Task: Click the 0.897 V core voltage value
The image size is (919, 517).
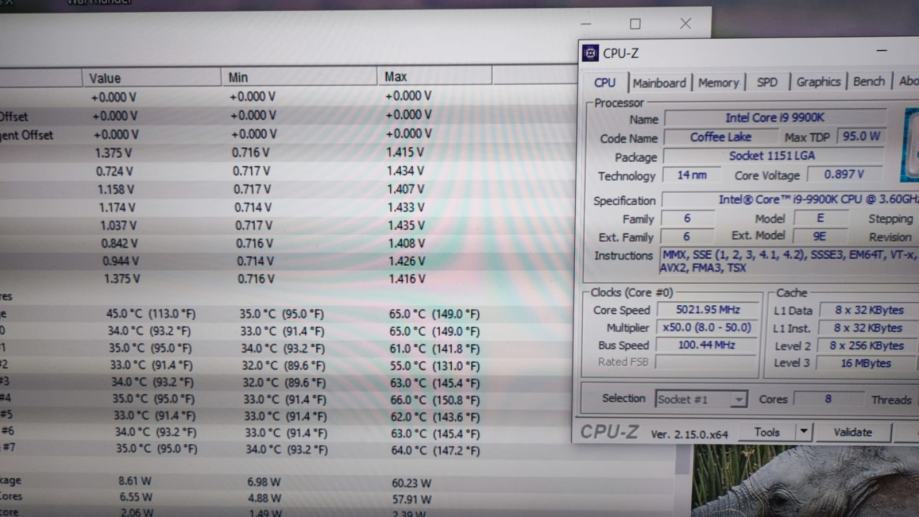Action: (843, 174)
